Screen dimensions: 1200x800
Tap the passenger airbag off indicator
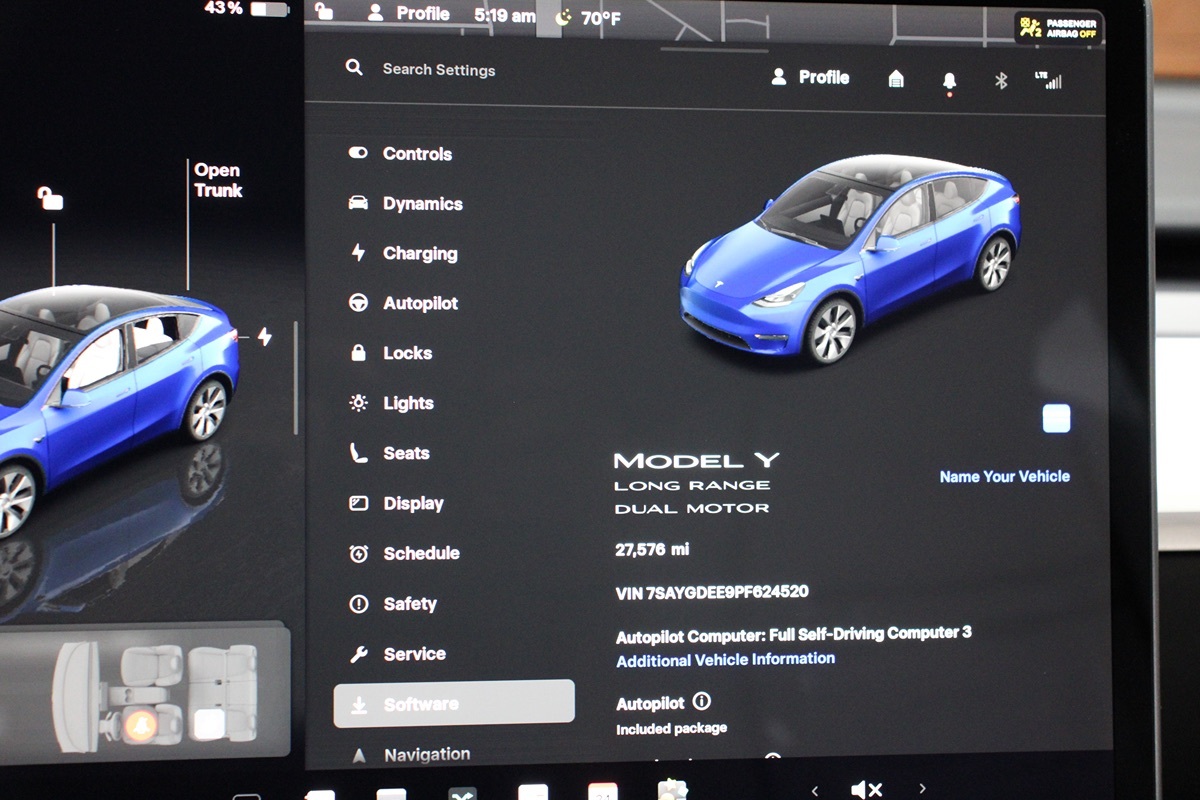[1057, 27]
